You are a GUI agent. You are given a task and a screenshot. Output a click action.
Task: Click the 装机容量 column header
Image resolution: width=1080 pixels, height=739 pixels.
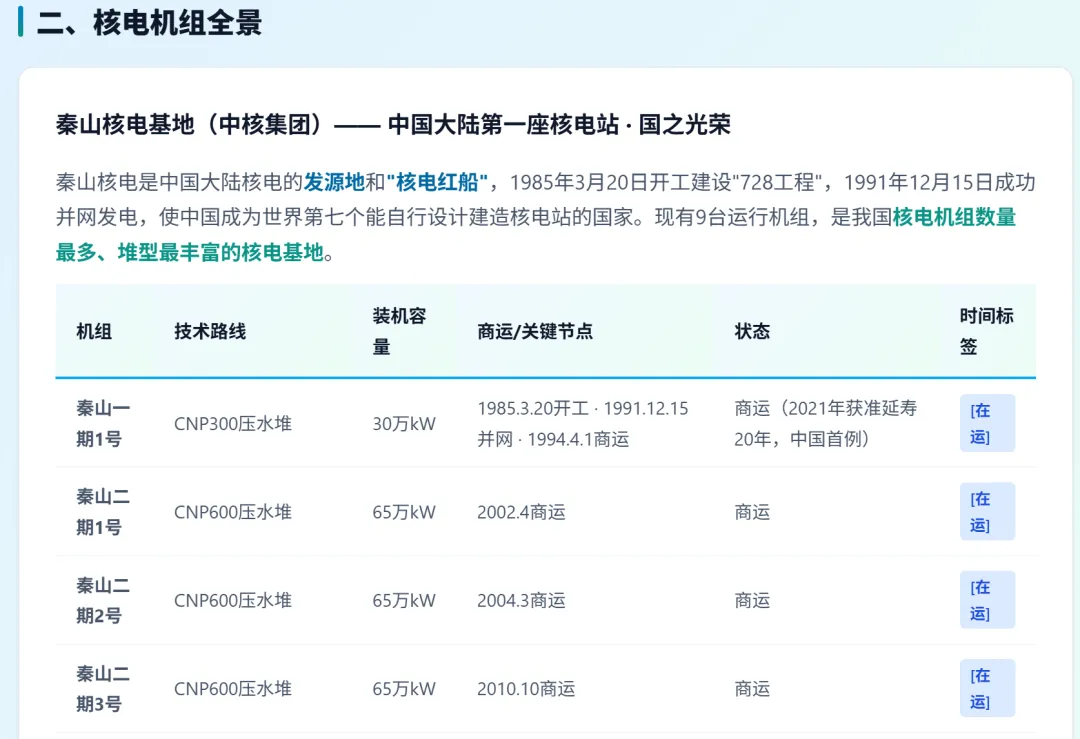[x=399, y=331]
